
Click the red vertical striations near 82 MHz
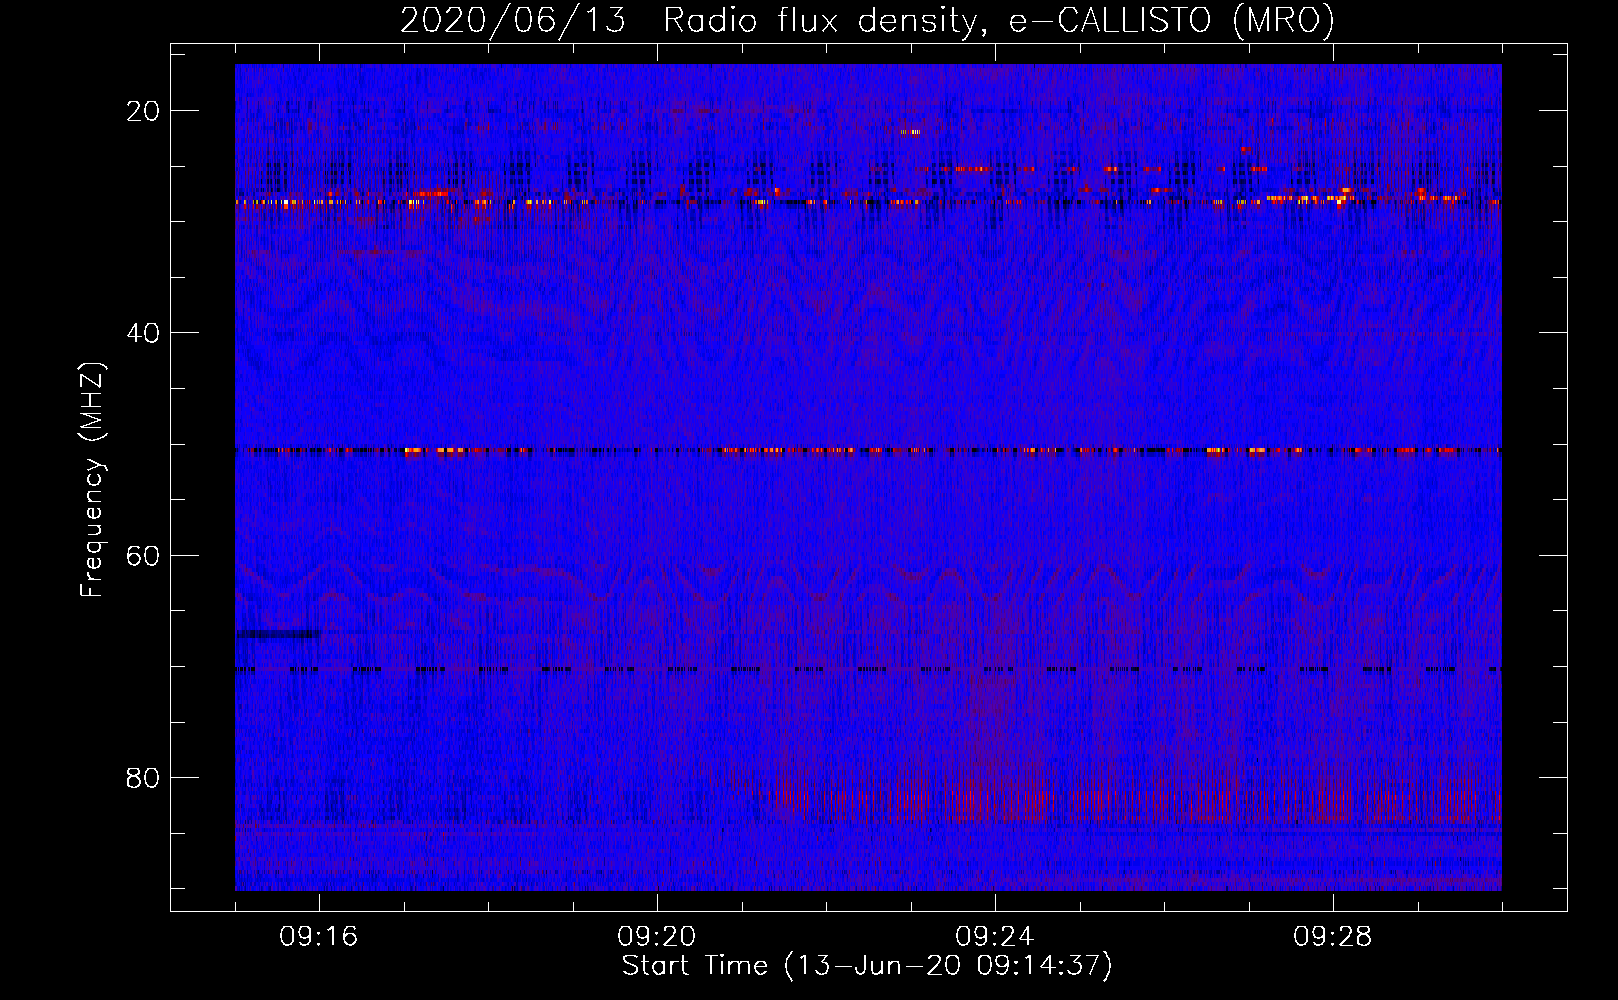coord(1000,800)
